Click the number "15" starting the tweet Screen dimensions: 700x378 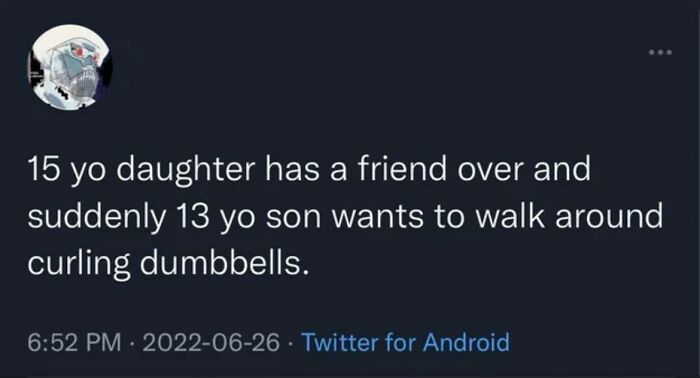tap(45, 170)
